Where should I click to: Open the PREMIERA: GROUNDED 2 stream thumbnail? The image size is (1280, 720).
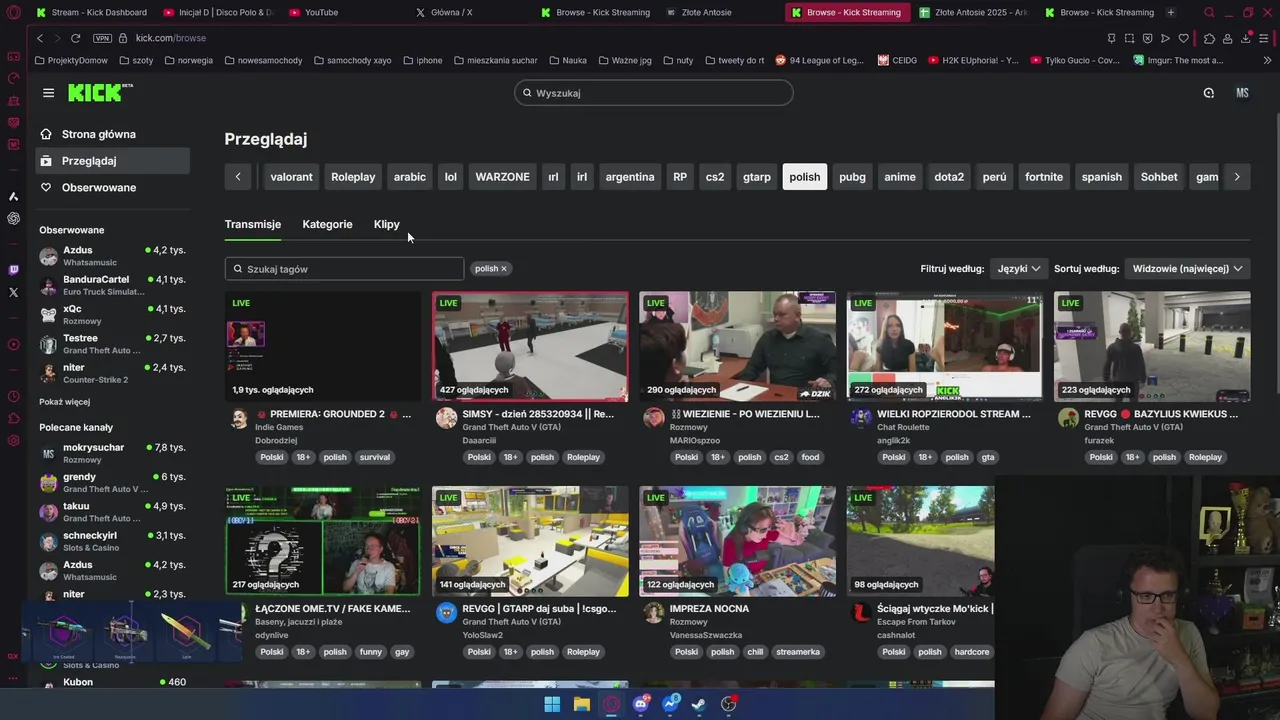[323, 346]
